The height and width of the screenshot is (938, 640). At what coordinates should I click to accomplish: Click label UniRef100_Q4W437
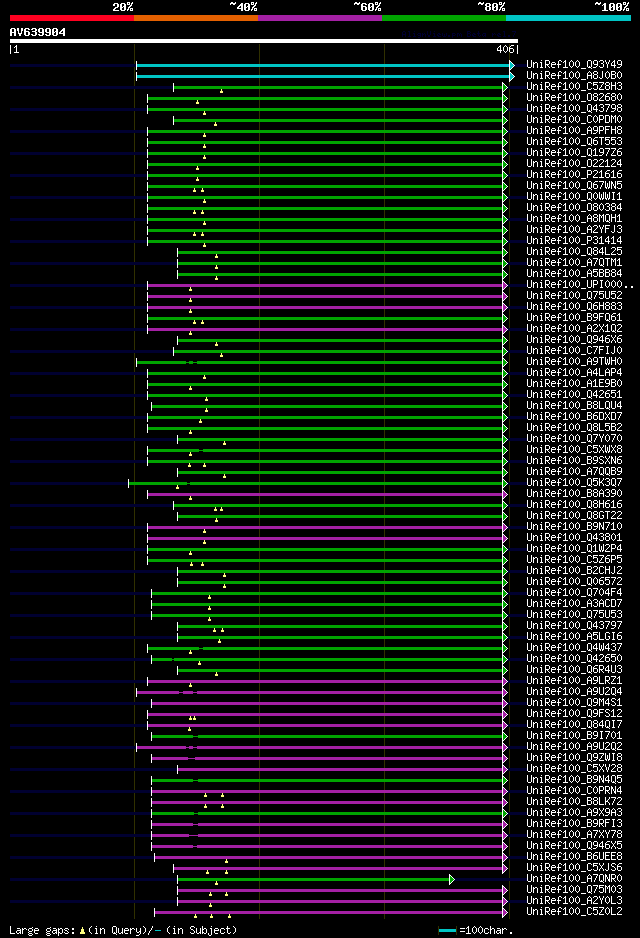574,647
